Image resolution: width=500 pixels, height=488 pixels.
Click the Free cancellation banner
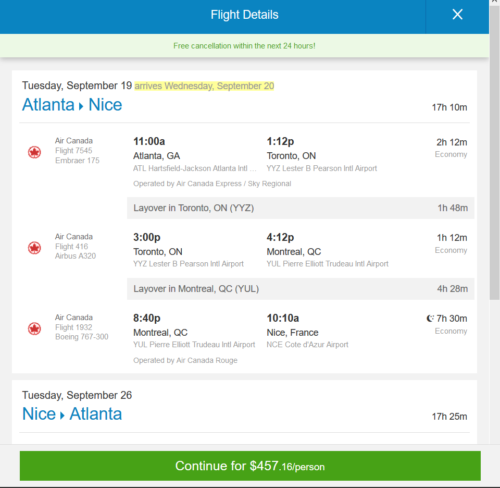tap(244, 46)
